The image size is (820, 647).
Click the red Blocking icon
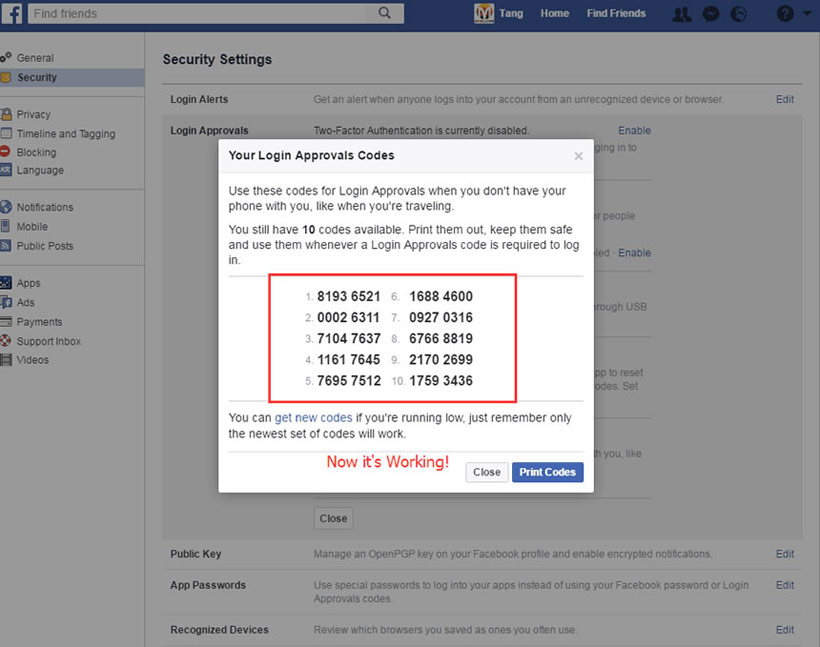tap(5, 152)
